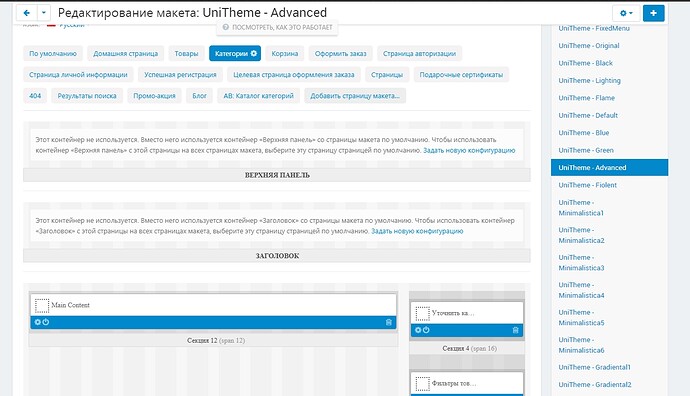The height and width of the screenshot is (396, 690).
Task: Select the active UniTheme - Advanced layout
Action: point(609,168)
